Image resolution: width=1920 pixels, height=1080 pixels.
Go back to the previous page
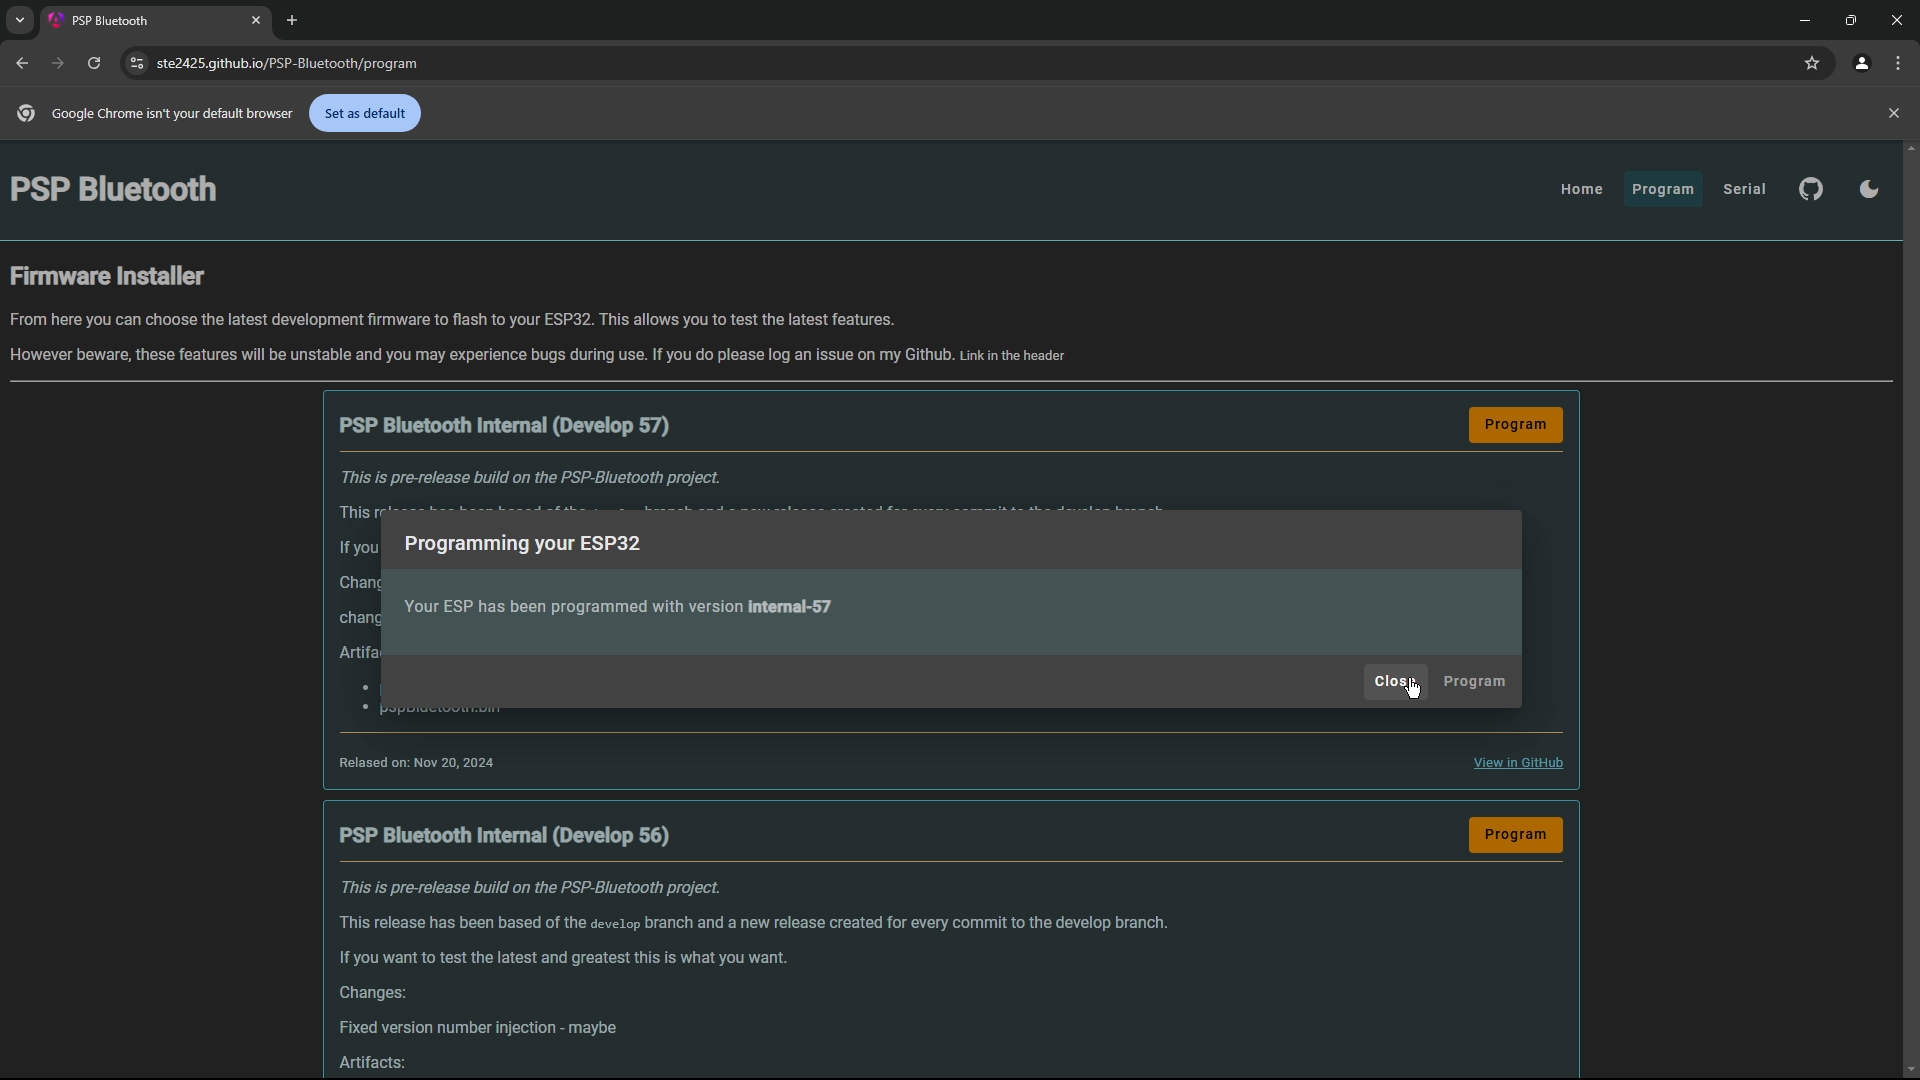(x=22, y=63)
